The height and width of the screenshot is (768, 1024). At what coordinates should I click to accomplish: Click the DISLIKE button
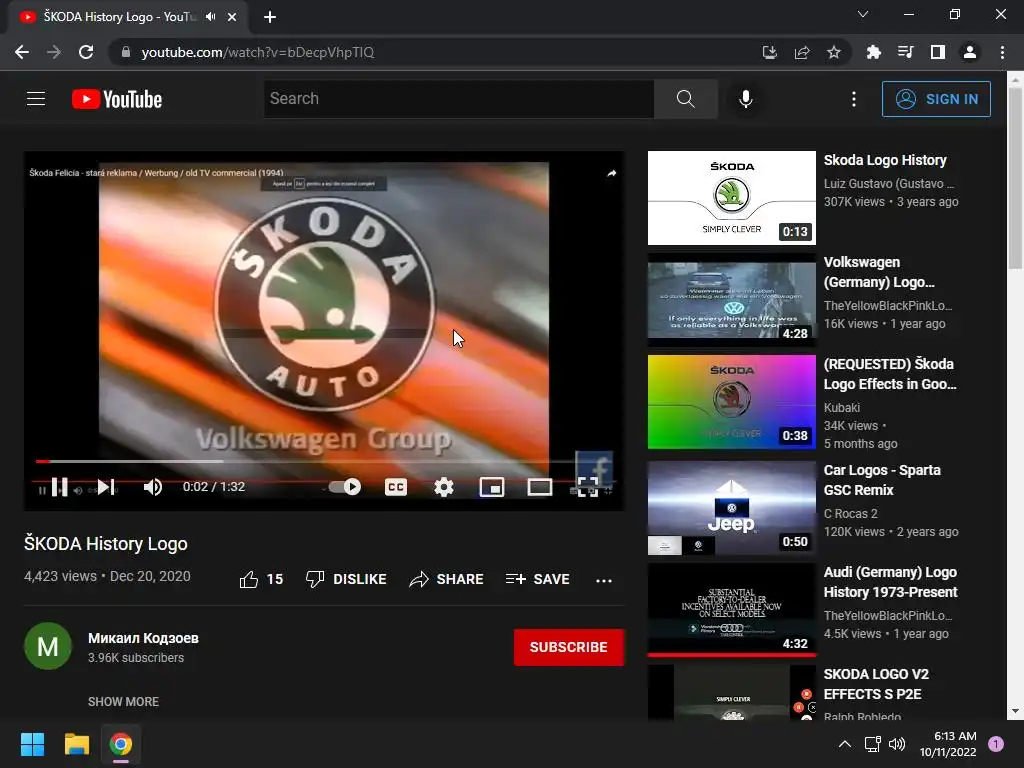click(x=346, y=579)
